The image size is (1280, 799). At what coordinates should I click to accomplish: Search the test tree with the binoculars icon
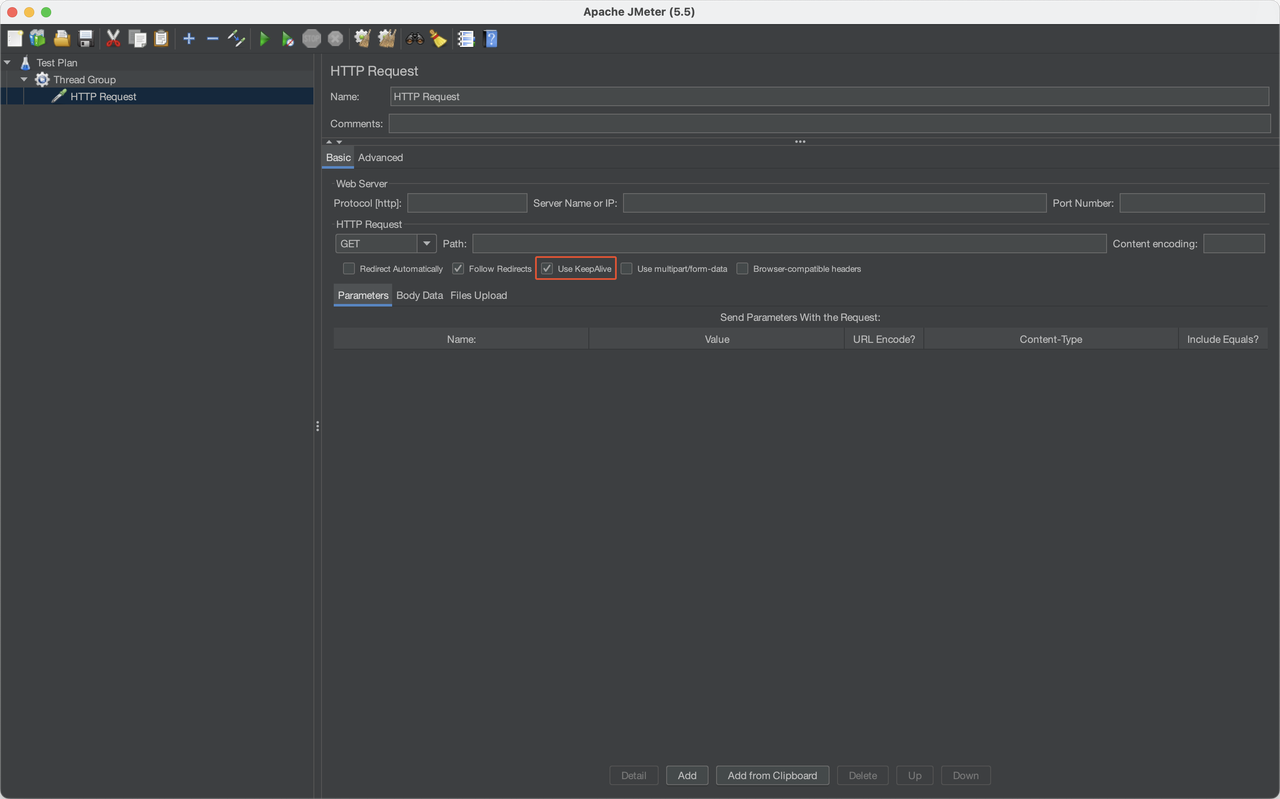(x=416, y=38)
